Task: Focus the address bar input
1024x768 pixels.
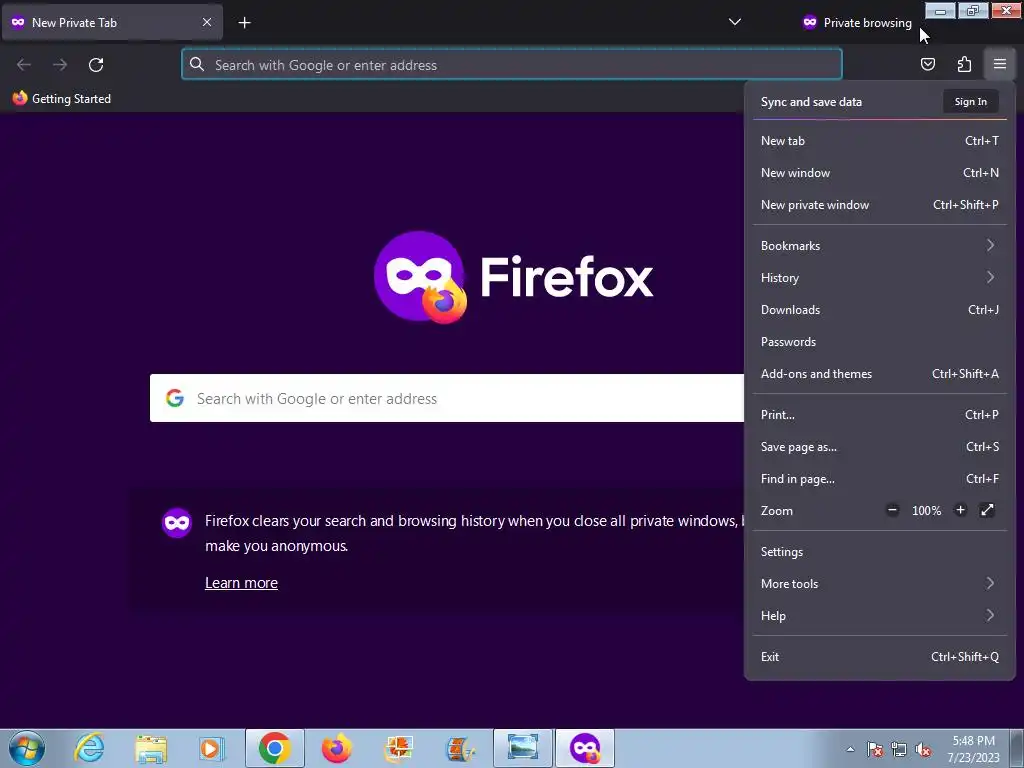Action: 511,64
